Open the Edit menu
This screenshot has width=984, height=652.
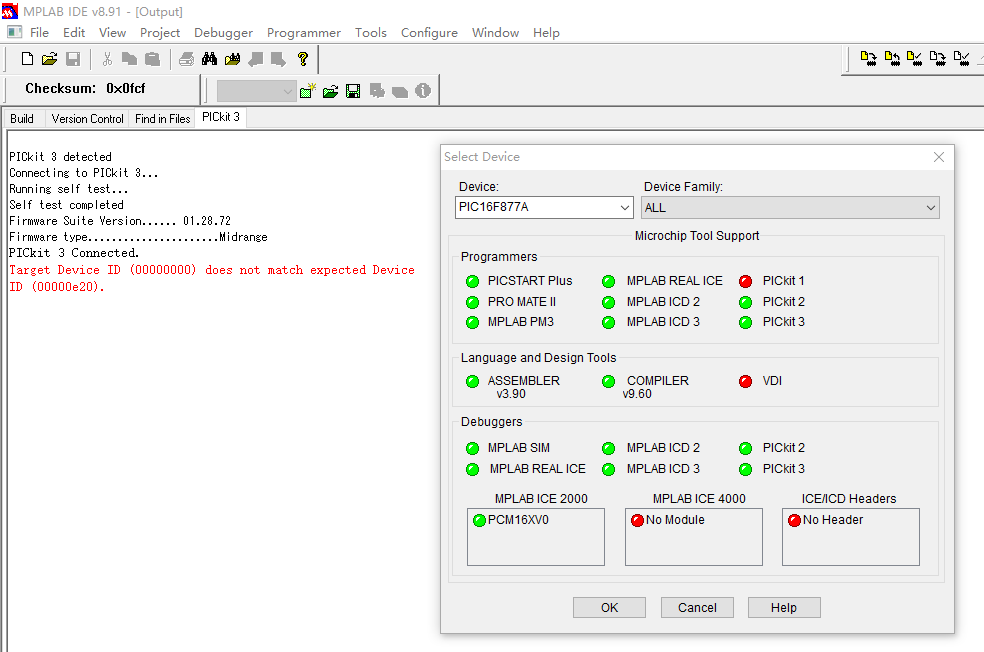click(x=73, y=33)
